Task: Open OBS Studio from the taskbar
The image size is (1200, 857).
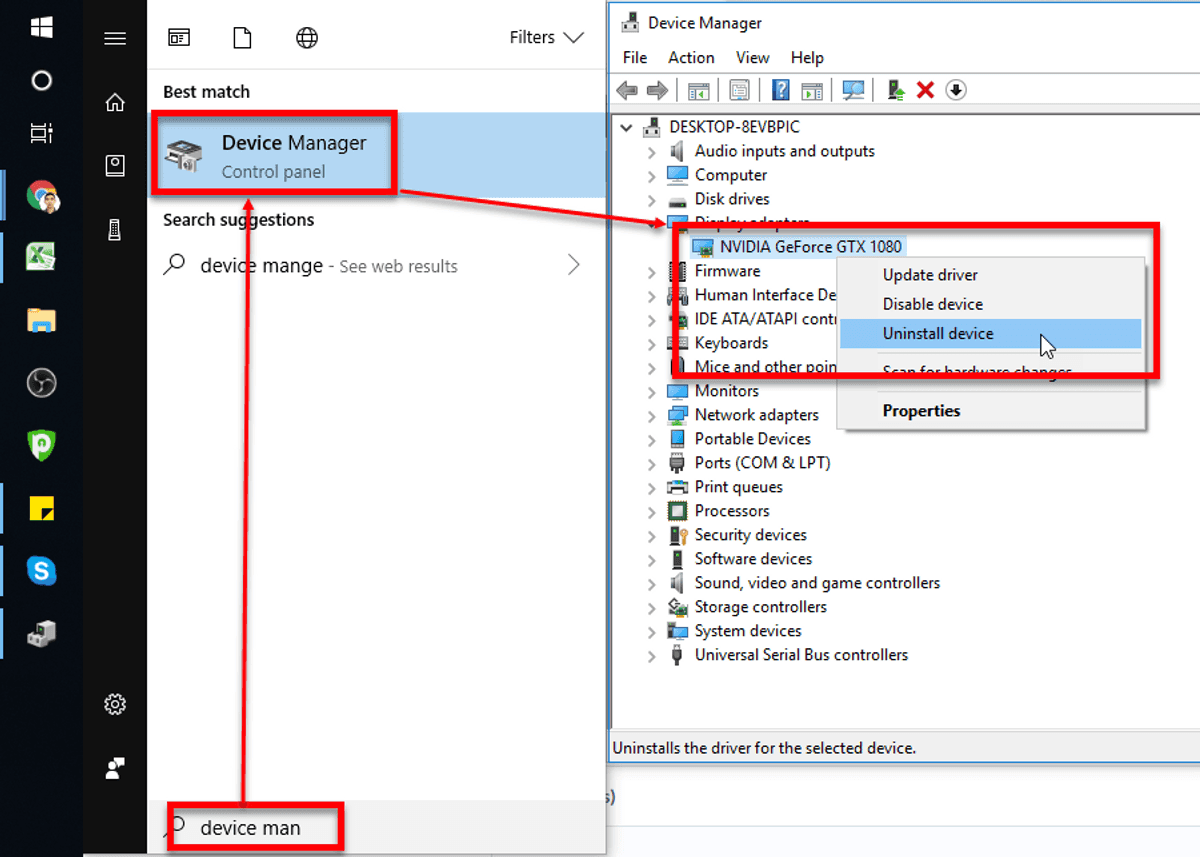Action: 41,383
